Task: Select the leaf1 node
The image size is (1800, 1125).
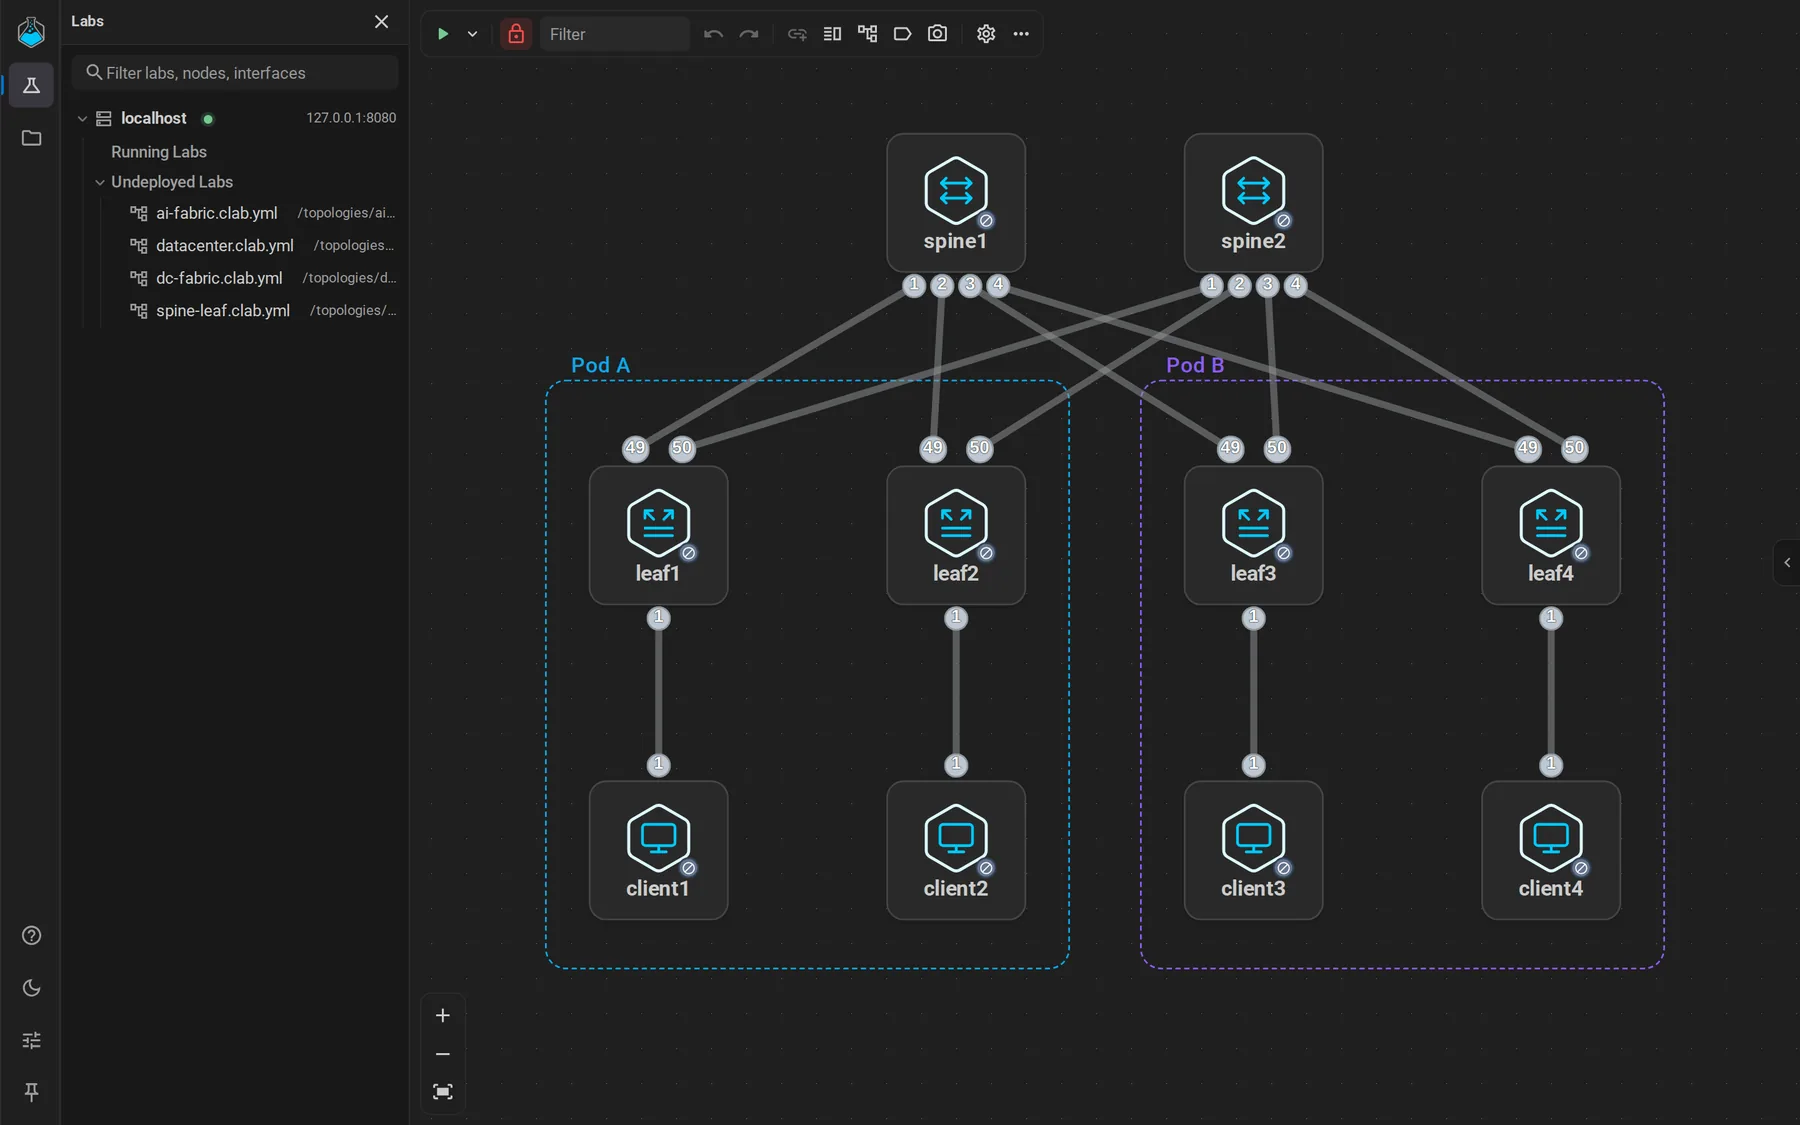Action: [658, 535]
